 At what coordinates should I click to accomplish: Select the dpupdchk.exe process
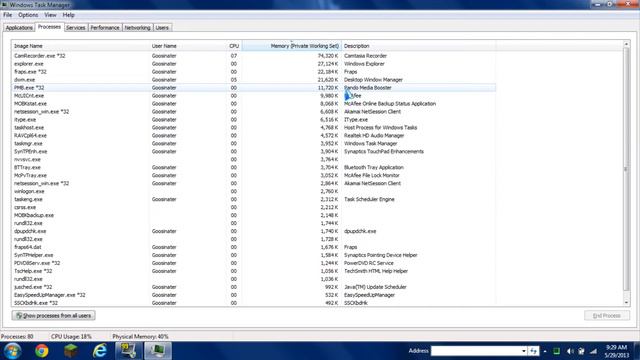click(x=254, y=231)
